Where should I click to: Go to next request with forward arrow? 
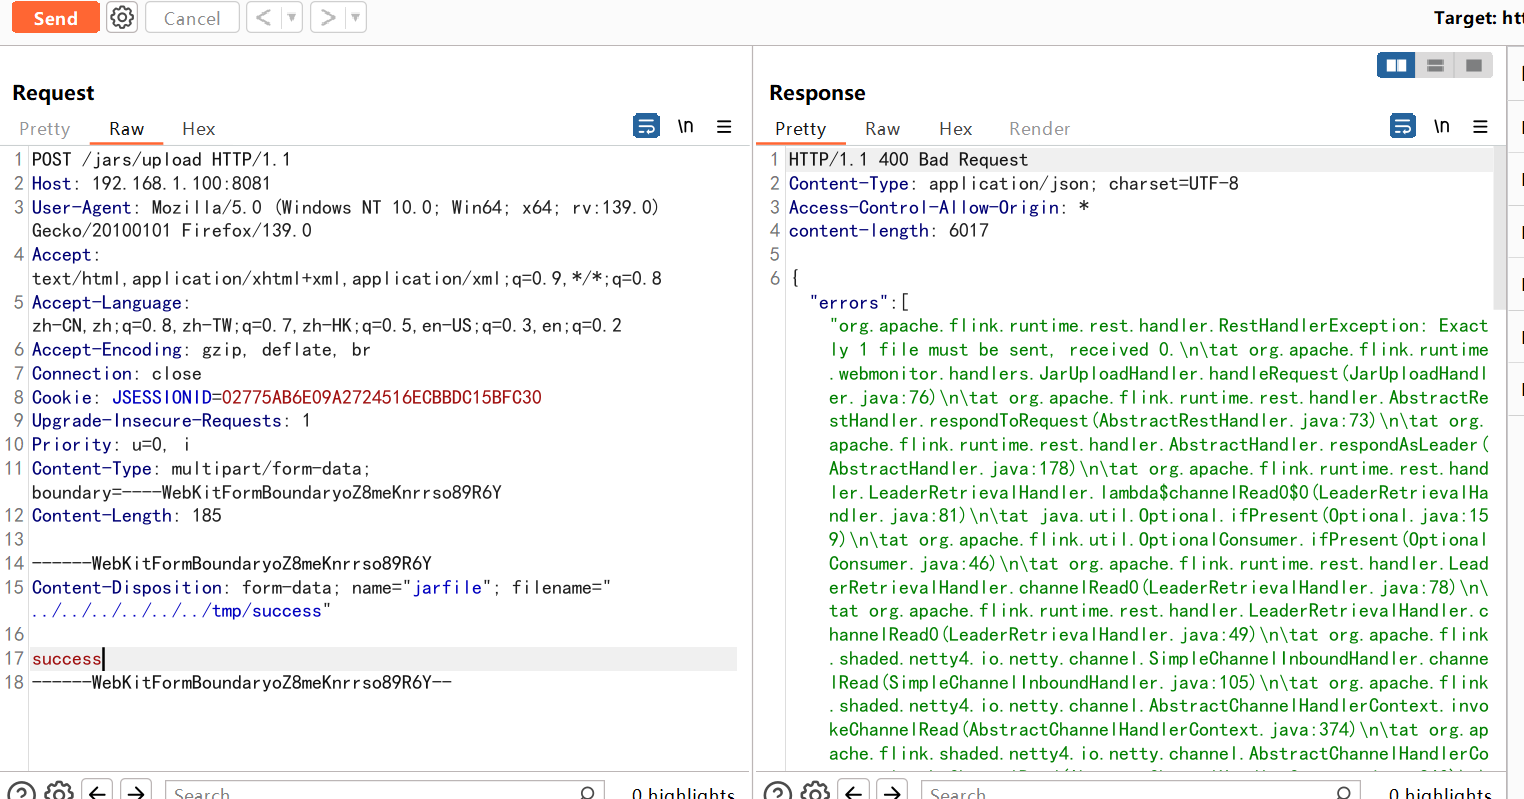[327, 18]
